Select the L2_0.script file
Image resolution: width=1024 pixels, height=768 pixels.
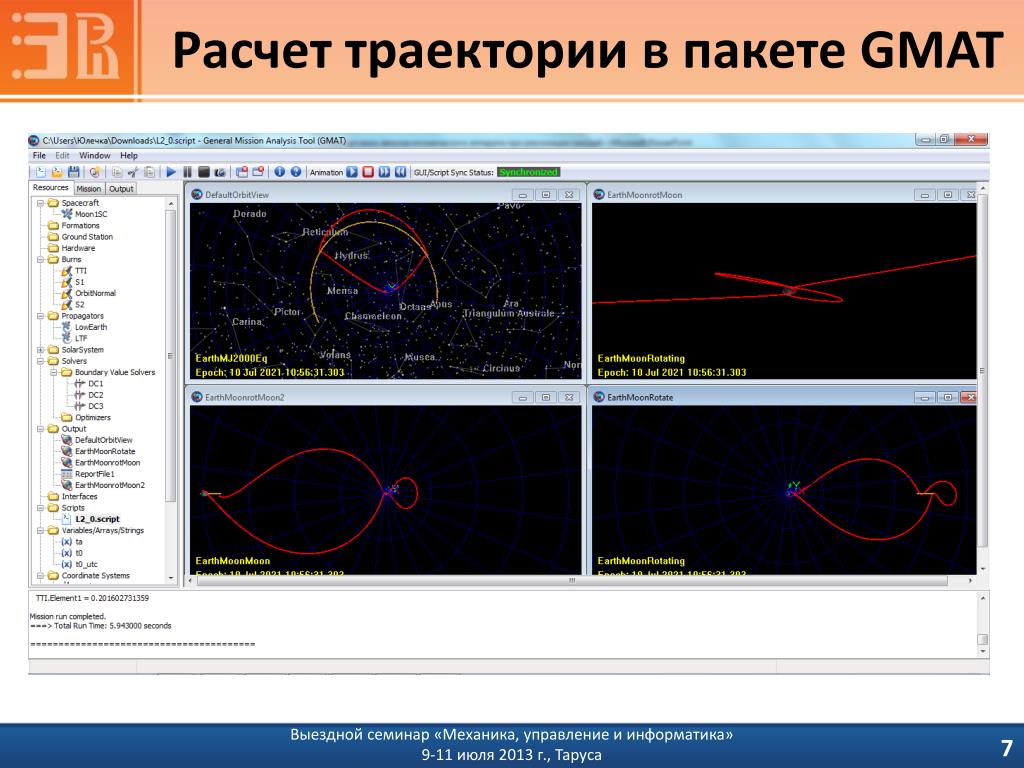tap(97, 519)
